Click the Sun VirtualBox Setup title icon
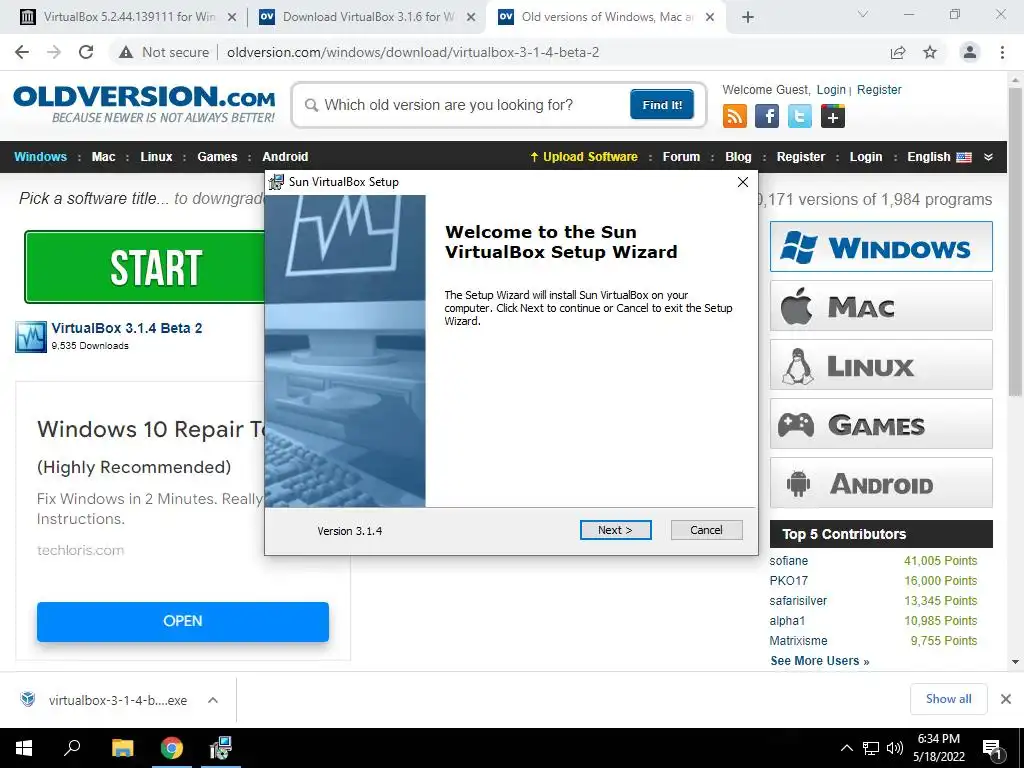Screen dimensions: 1024x768 (276, 182)
